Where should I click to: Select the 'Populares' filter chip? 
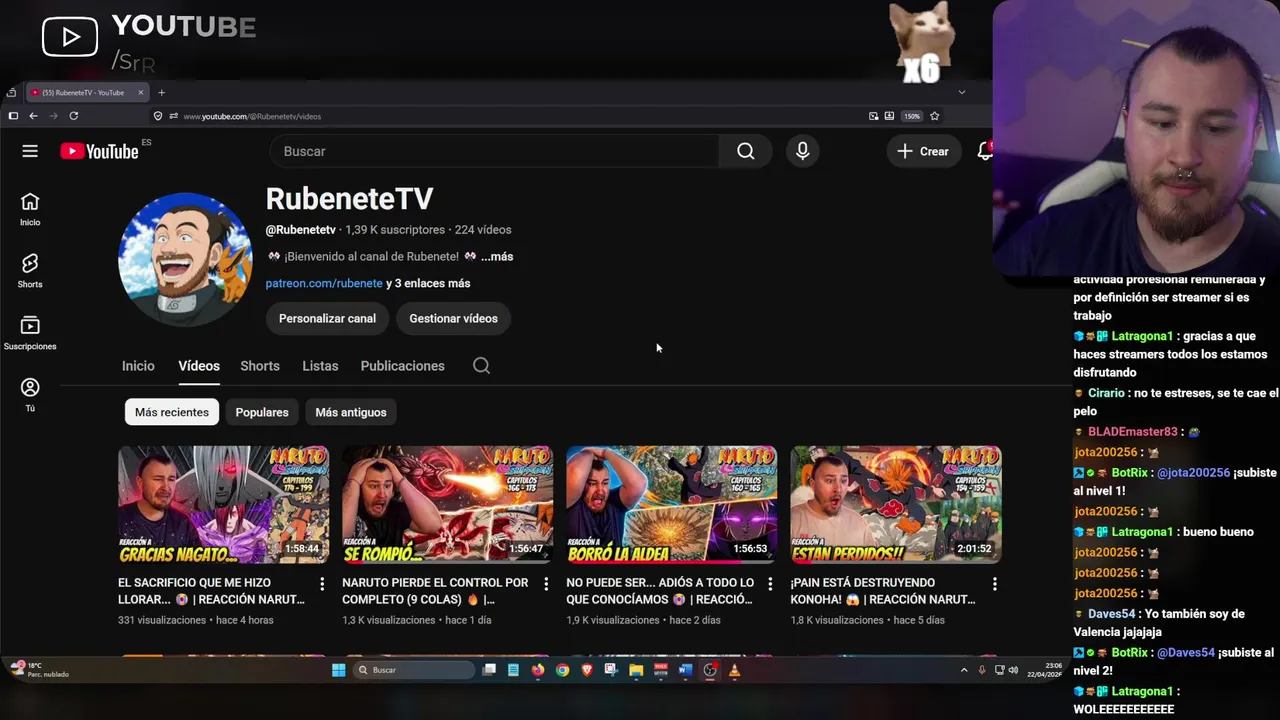(262, 412)
